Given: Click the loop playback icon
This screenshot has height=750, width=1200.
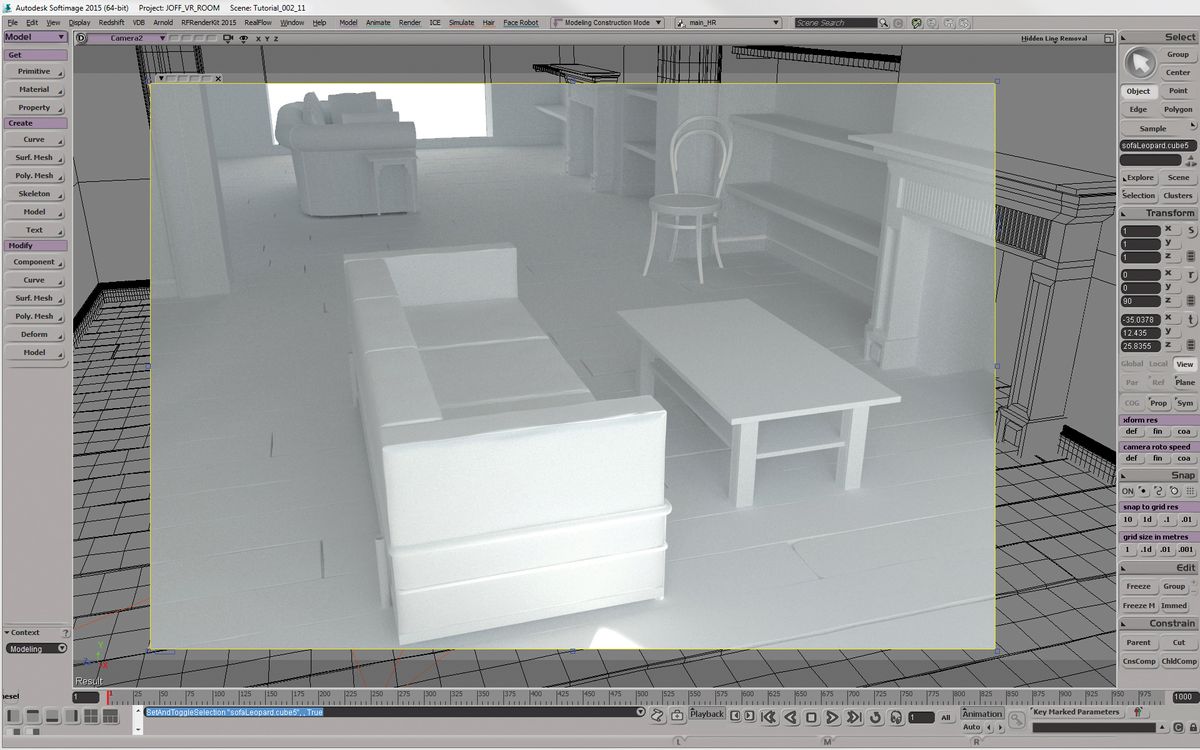Looking at the screenshot, I should [x=876, y=717].
